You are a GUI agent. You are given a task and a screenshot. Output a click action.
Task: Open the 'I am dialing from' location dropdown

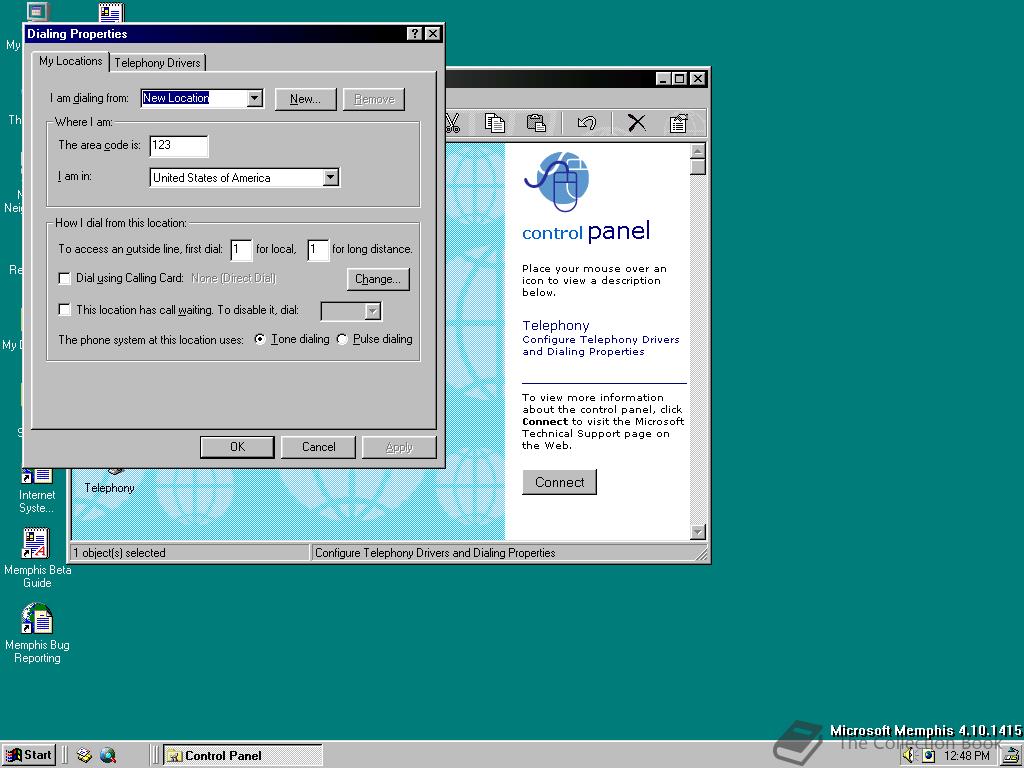[255, 99]
